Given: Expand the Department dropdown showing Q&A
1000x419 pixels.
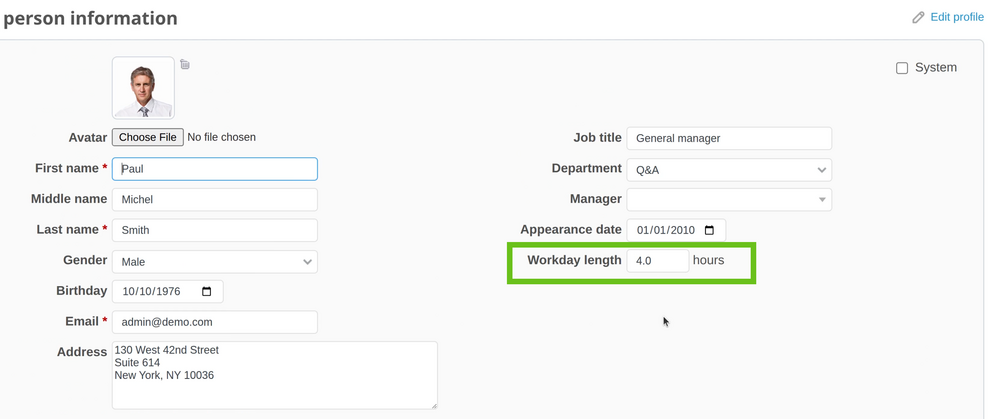Looking at the screenshot, I should coord(729,170).
